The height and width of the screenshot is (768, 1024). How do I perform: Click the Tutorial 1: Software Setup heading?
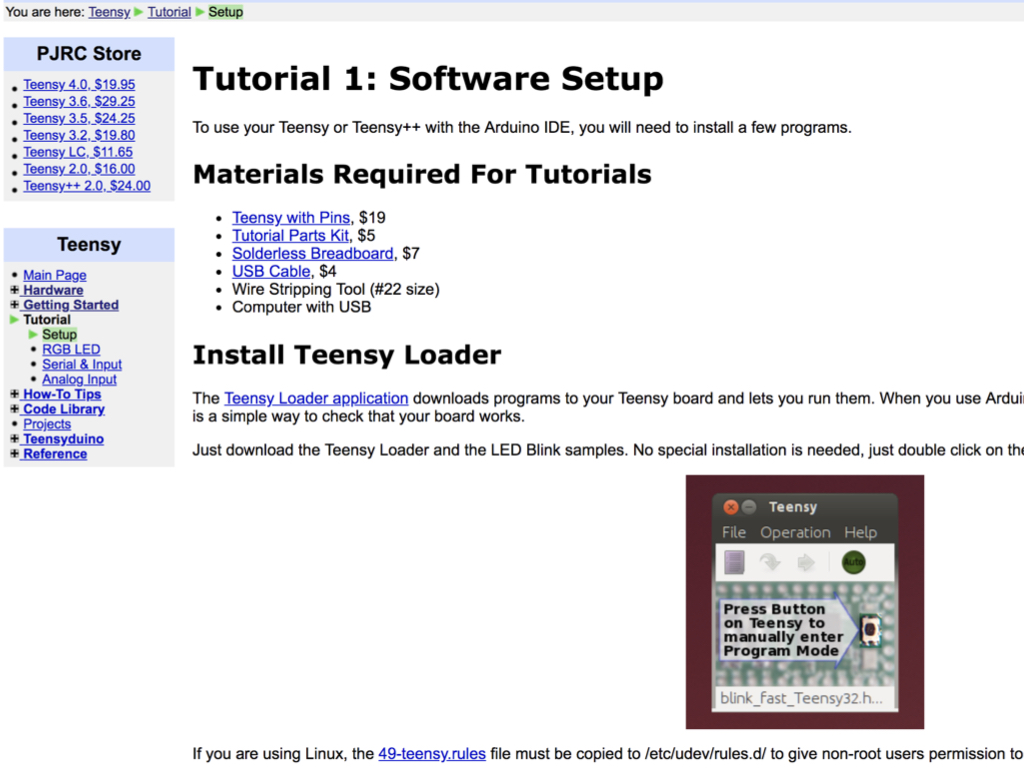(x=428, y=78)
